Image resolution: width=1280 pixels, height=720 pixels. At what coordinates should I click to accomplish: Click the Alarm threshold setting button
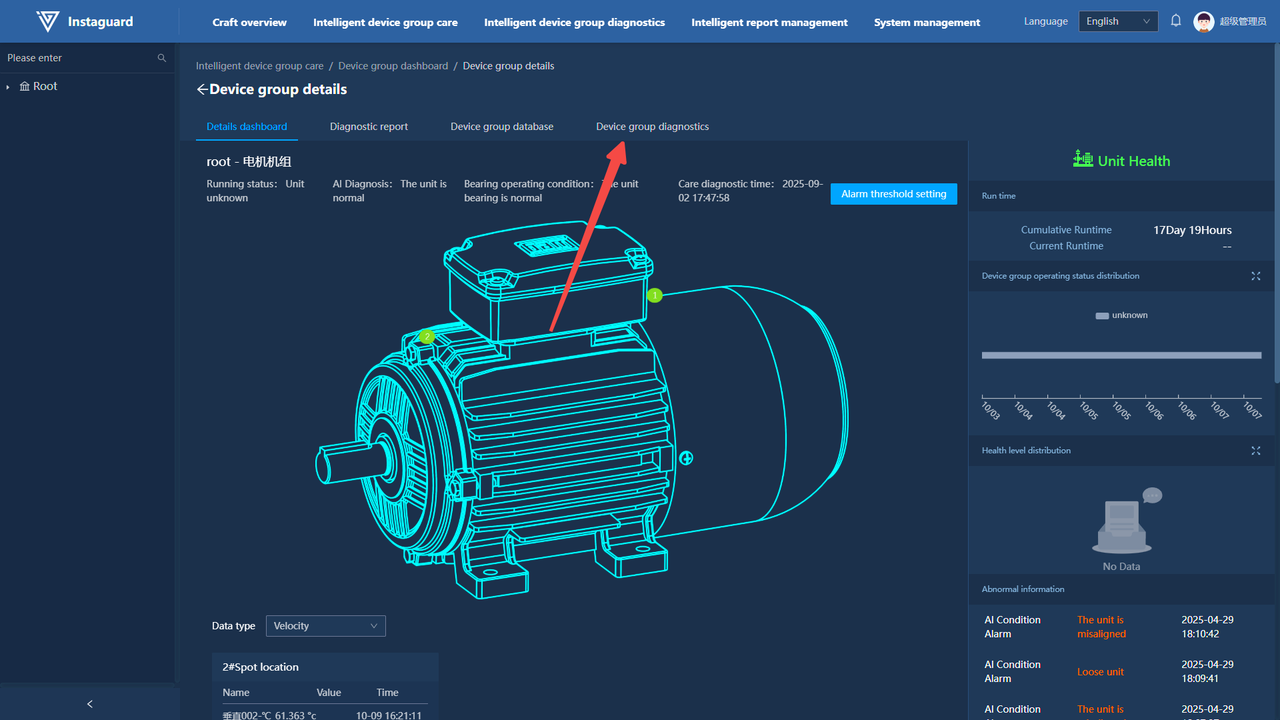pyautogui.click(x=893, y=194)
